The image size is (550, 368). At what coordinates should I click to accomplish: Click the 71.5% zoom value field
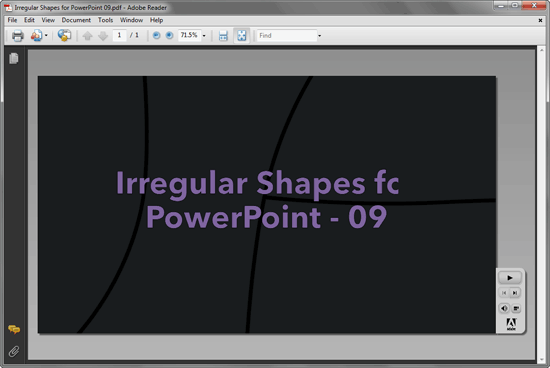[x=189, y=35]
